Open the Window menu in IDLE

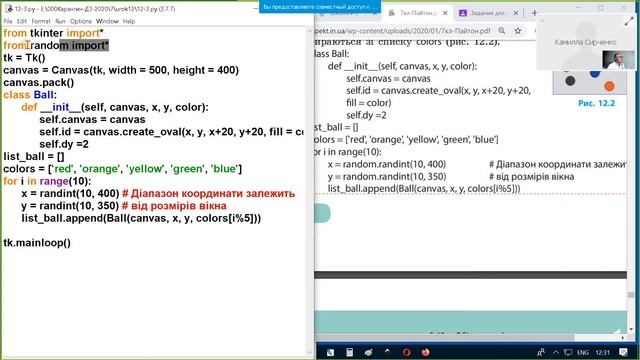[x=107, y=21]
